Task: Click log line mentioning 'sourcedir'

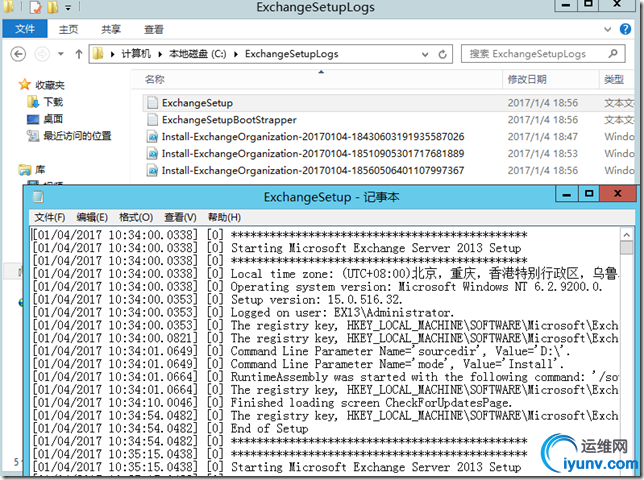Action: 400,351
